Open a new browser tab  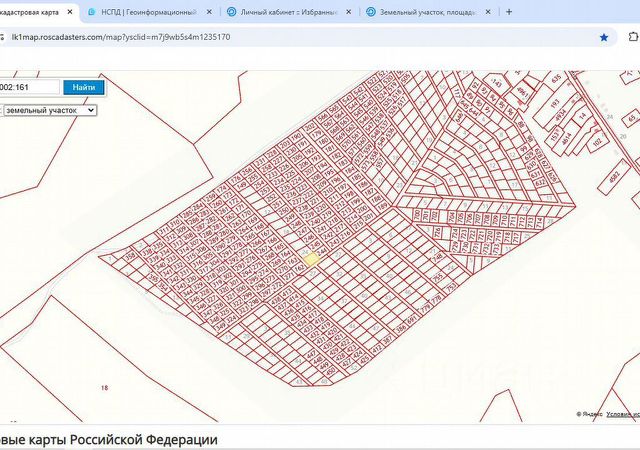pos(509,12)
